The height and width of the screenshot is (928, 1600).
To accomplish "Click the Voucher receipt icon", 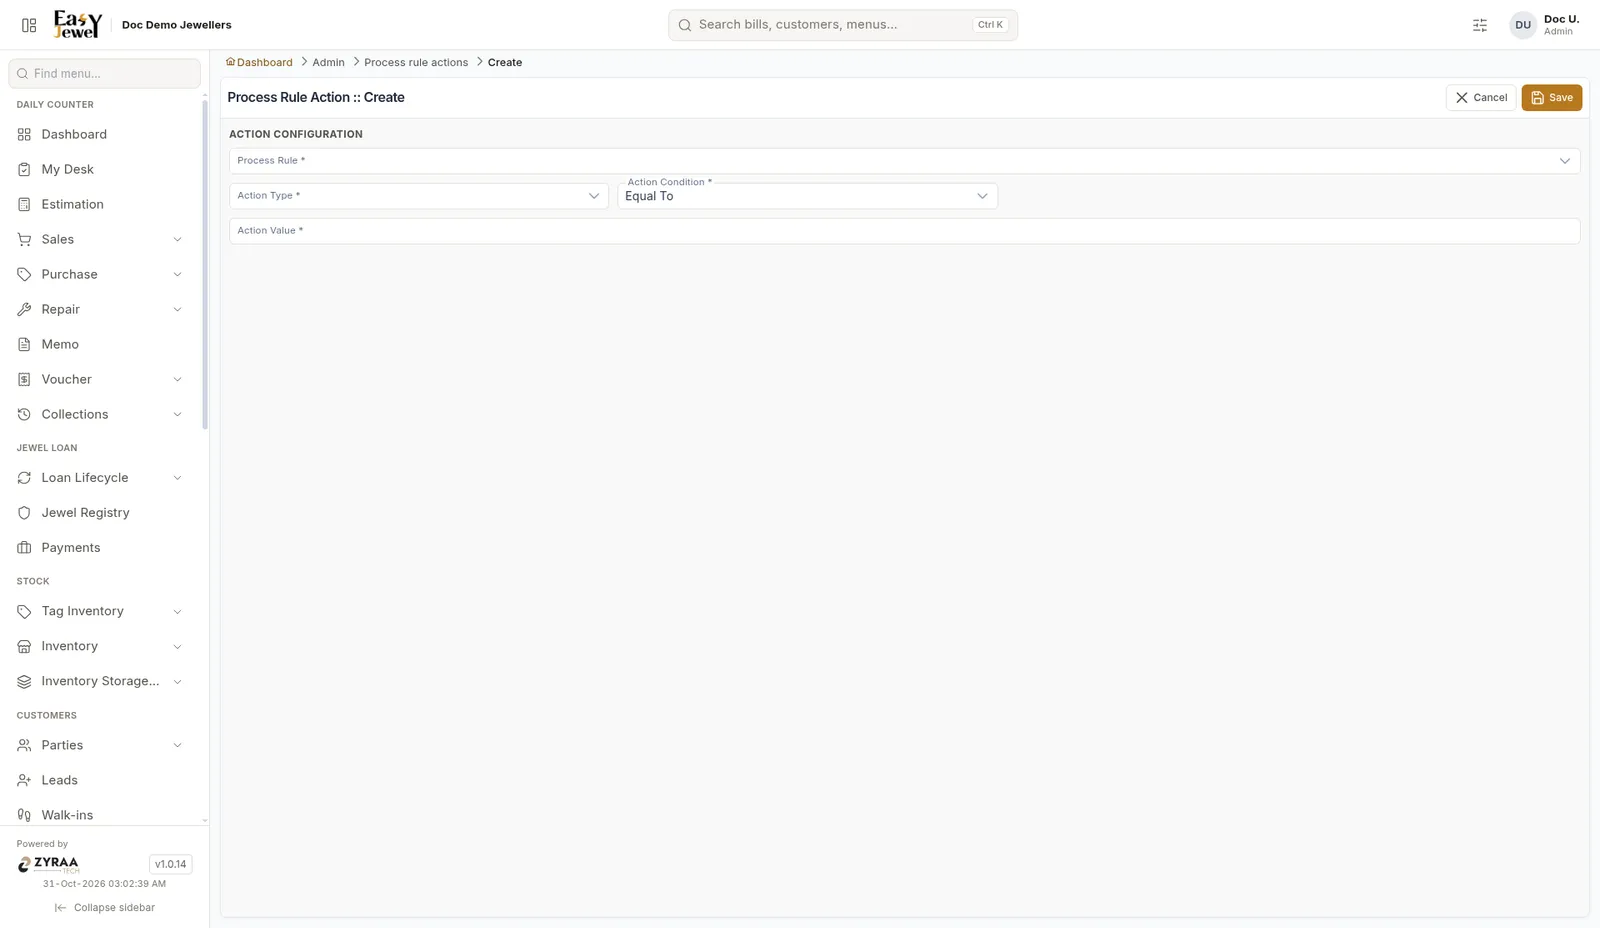I will (x=24, y=379).
